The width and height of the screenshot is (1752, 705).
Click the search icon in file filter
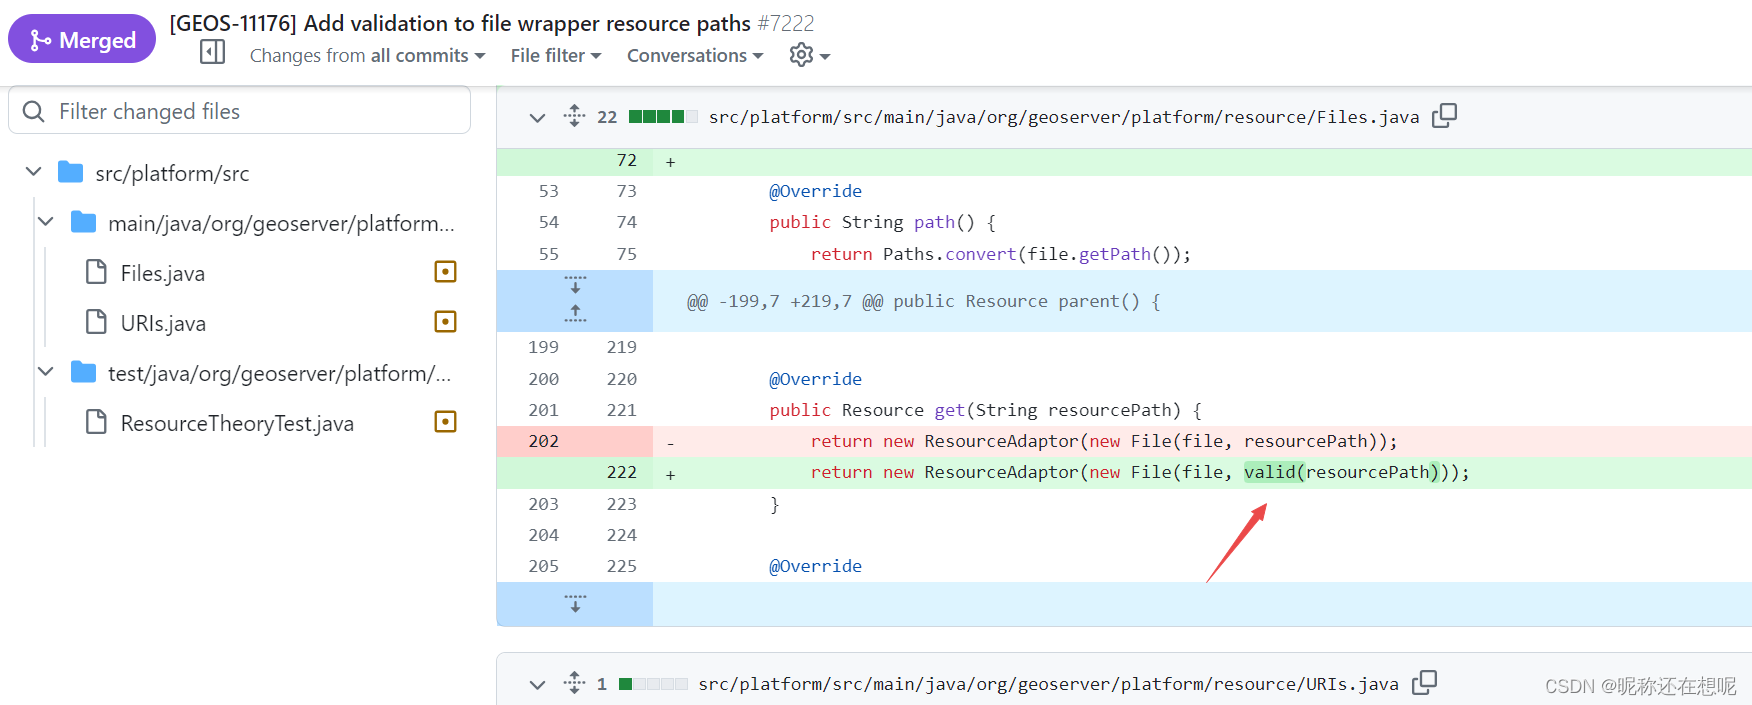[33, 111]
